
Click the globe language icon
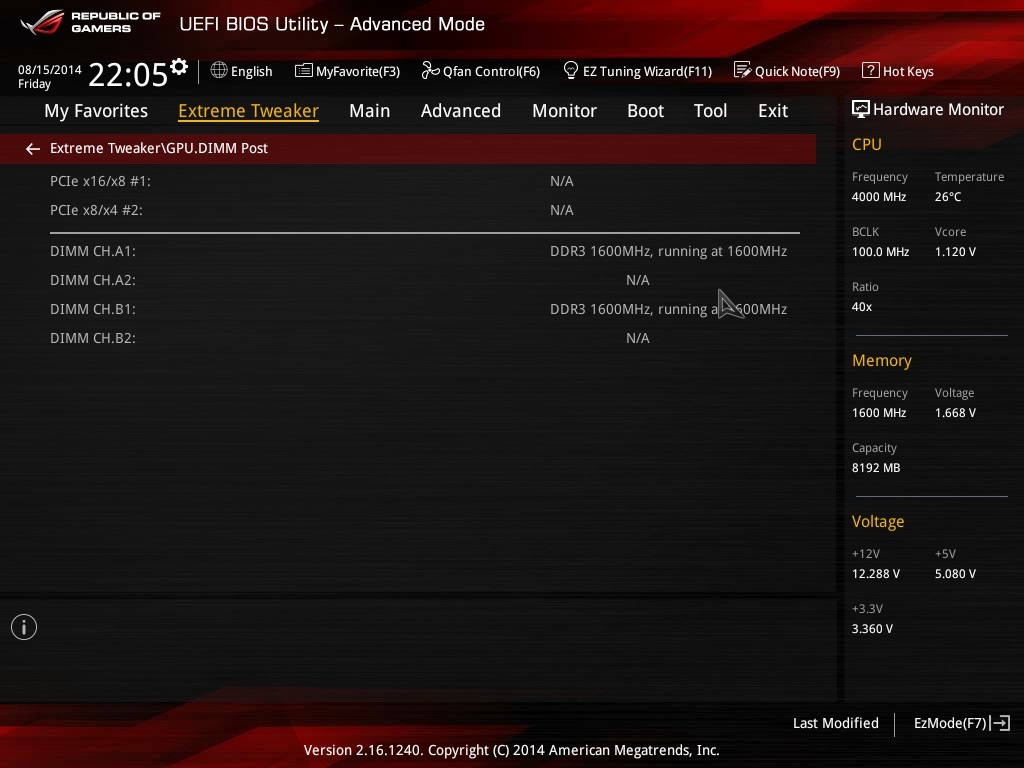[x=219, y=70]
